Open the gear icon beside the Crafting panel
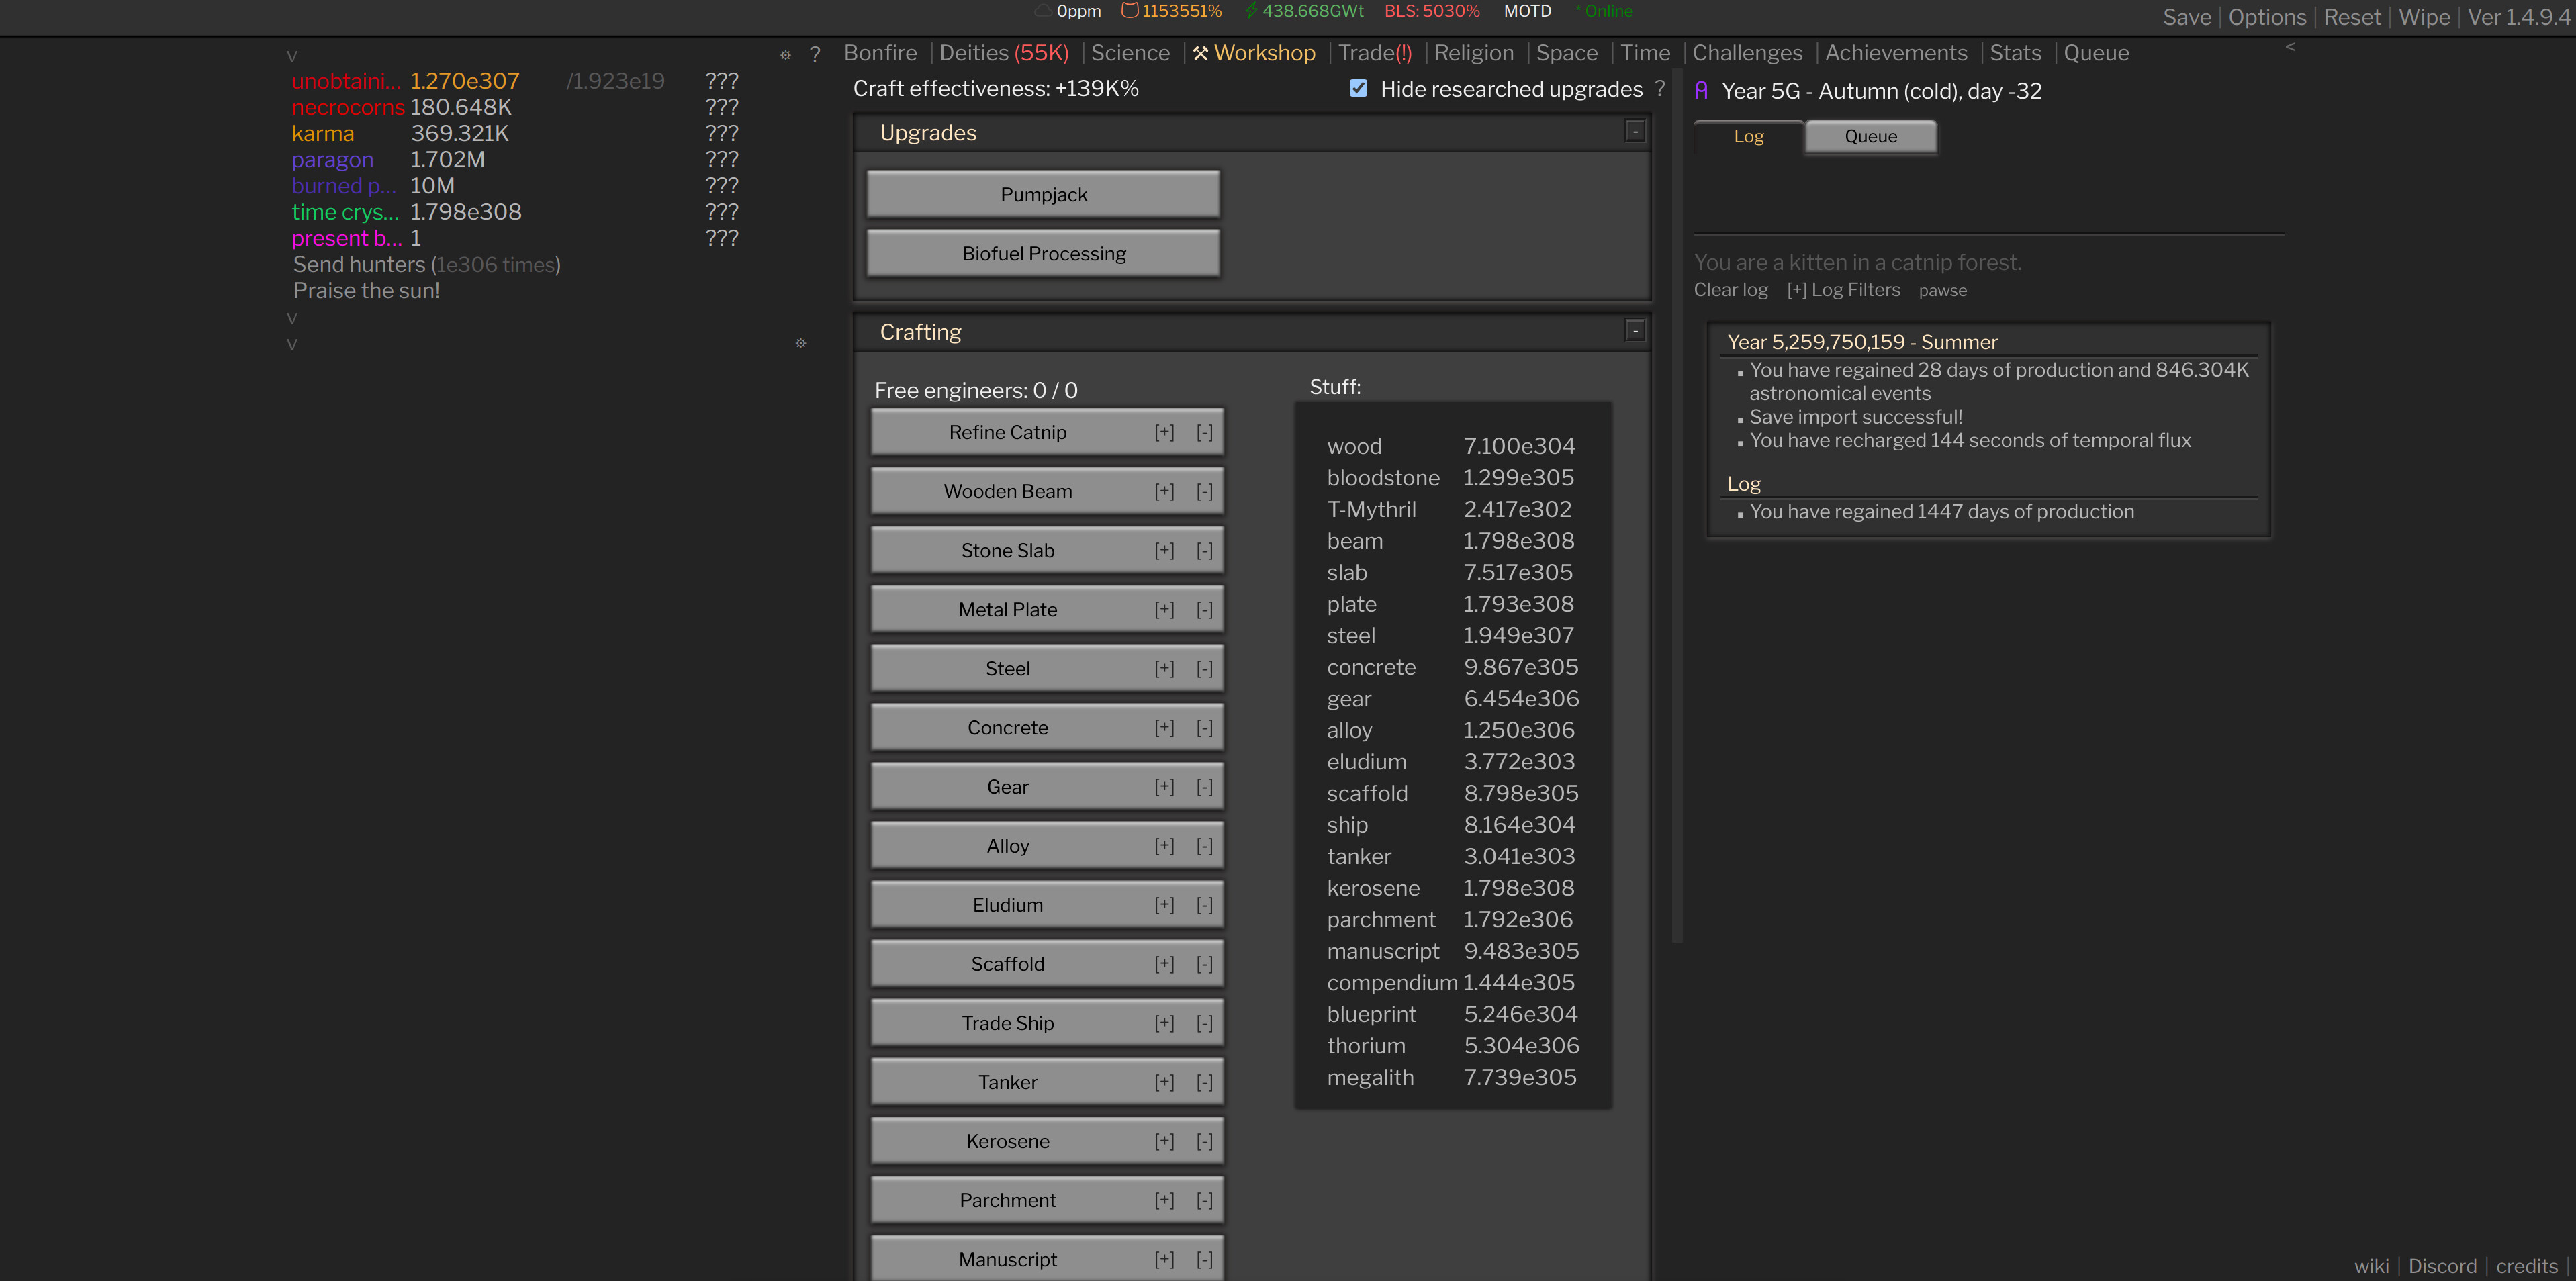2576x1281 pixels. (801, 343)
